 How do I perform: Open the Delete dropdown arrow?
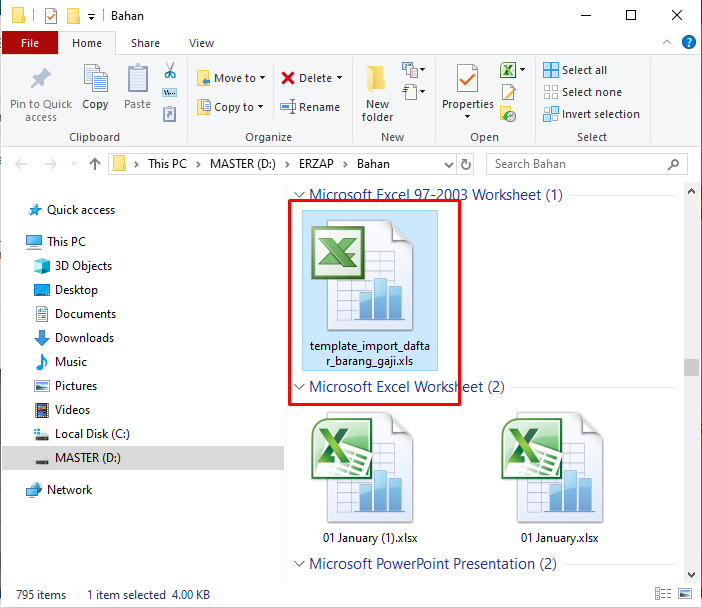pyautogui.click(x=339, y=78)
